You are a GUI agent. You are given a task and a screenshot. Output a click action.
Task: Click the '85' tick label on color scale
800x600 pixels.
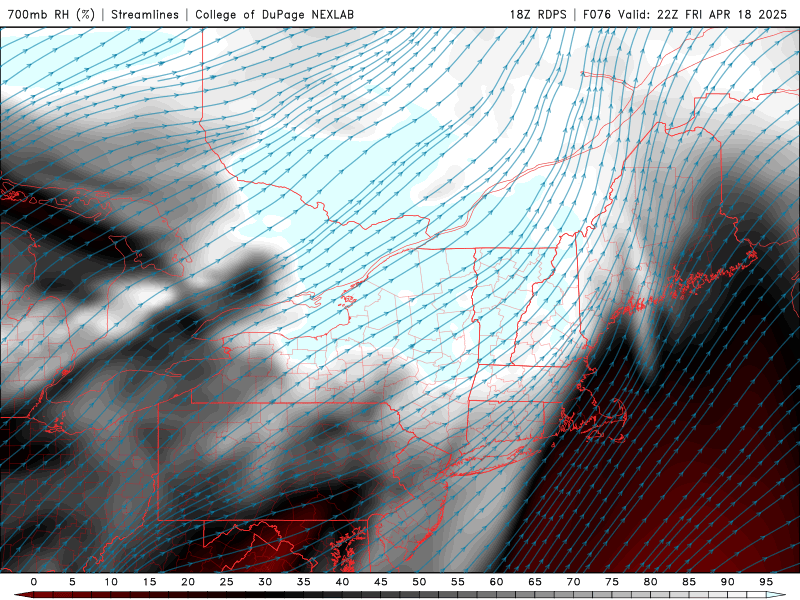[689, 582]
